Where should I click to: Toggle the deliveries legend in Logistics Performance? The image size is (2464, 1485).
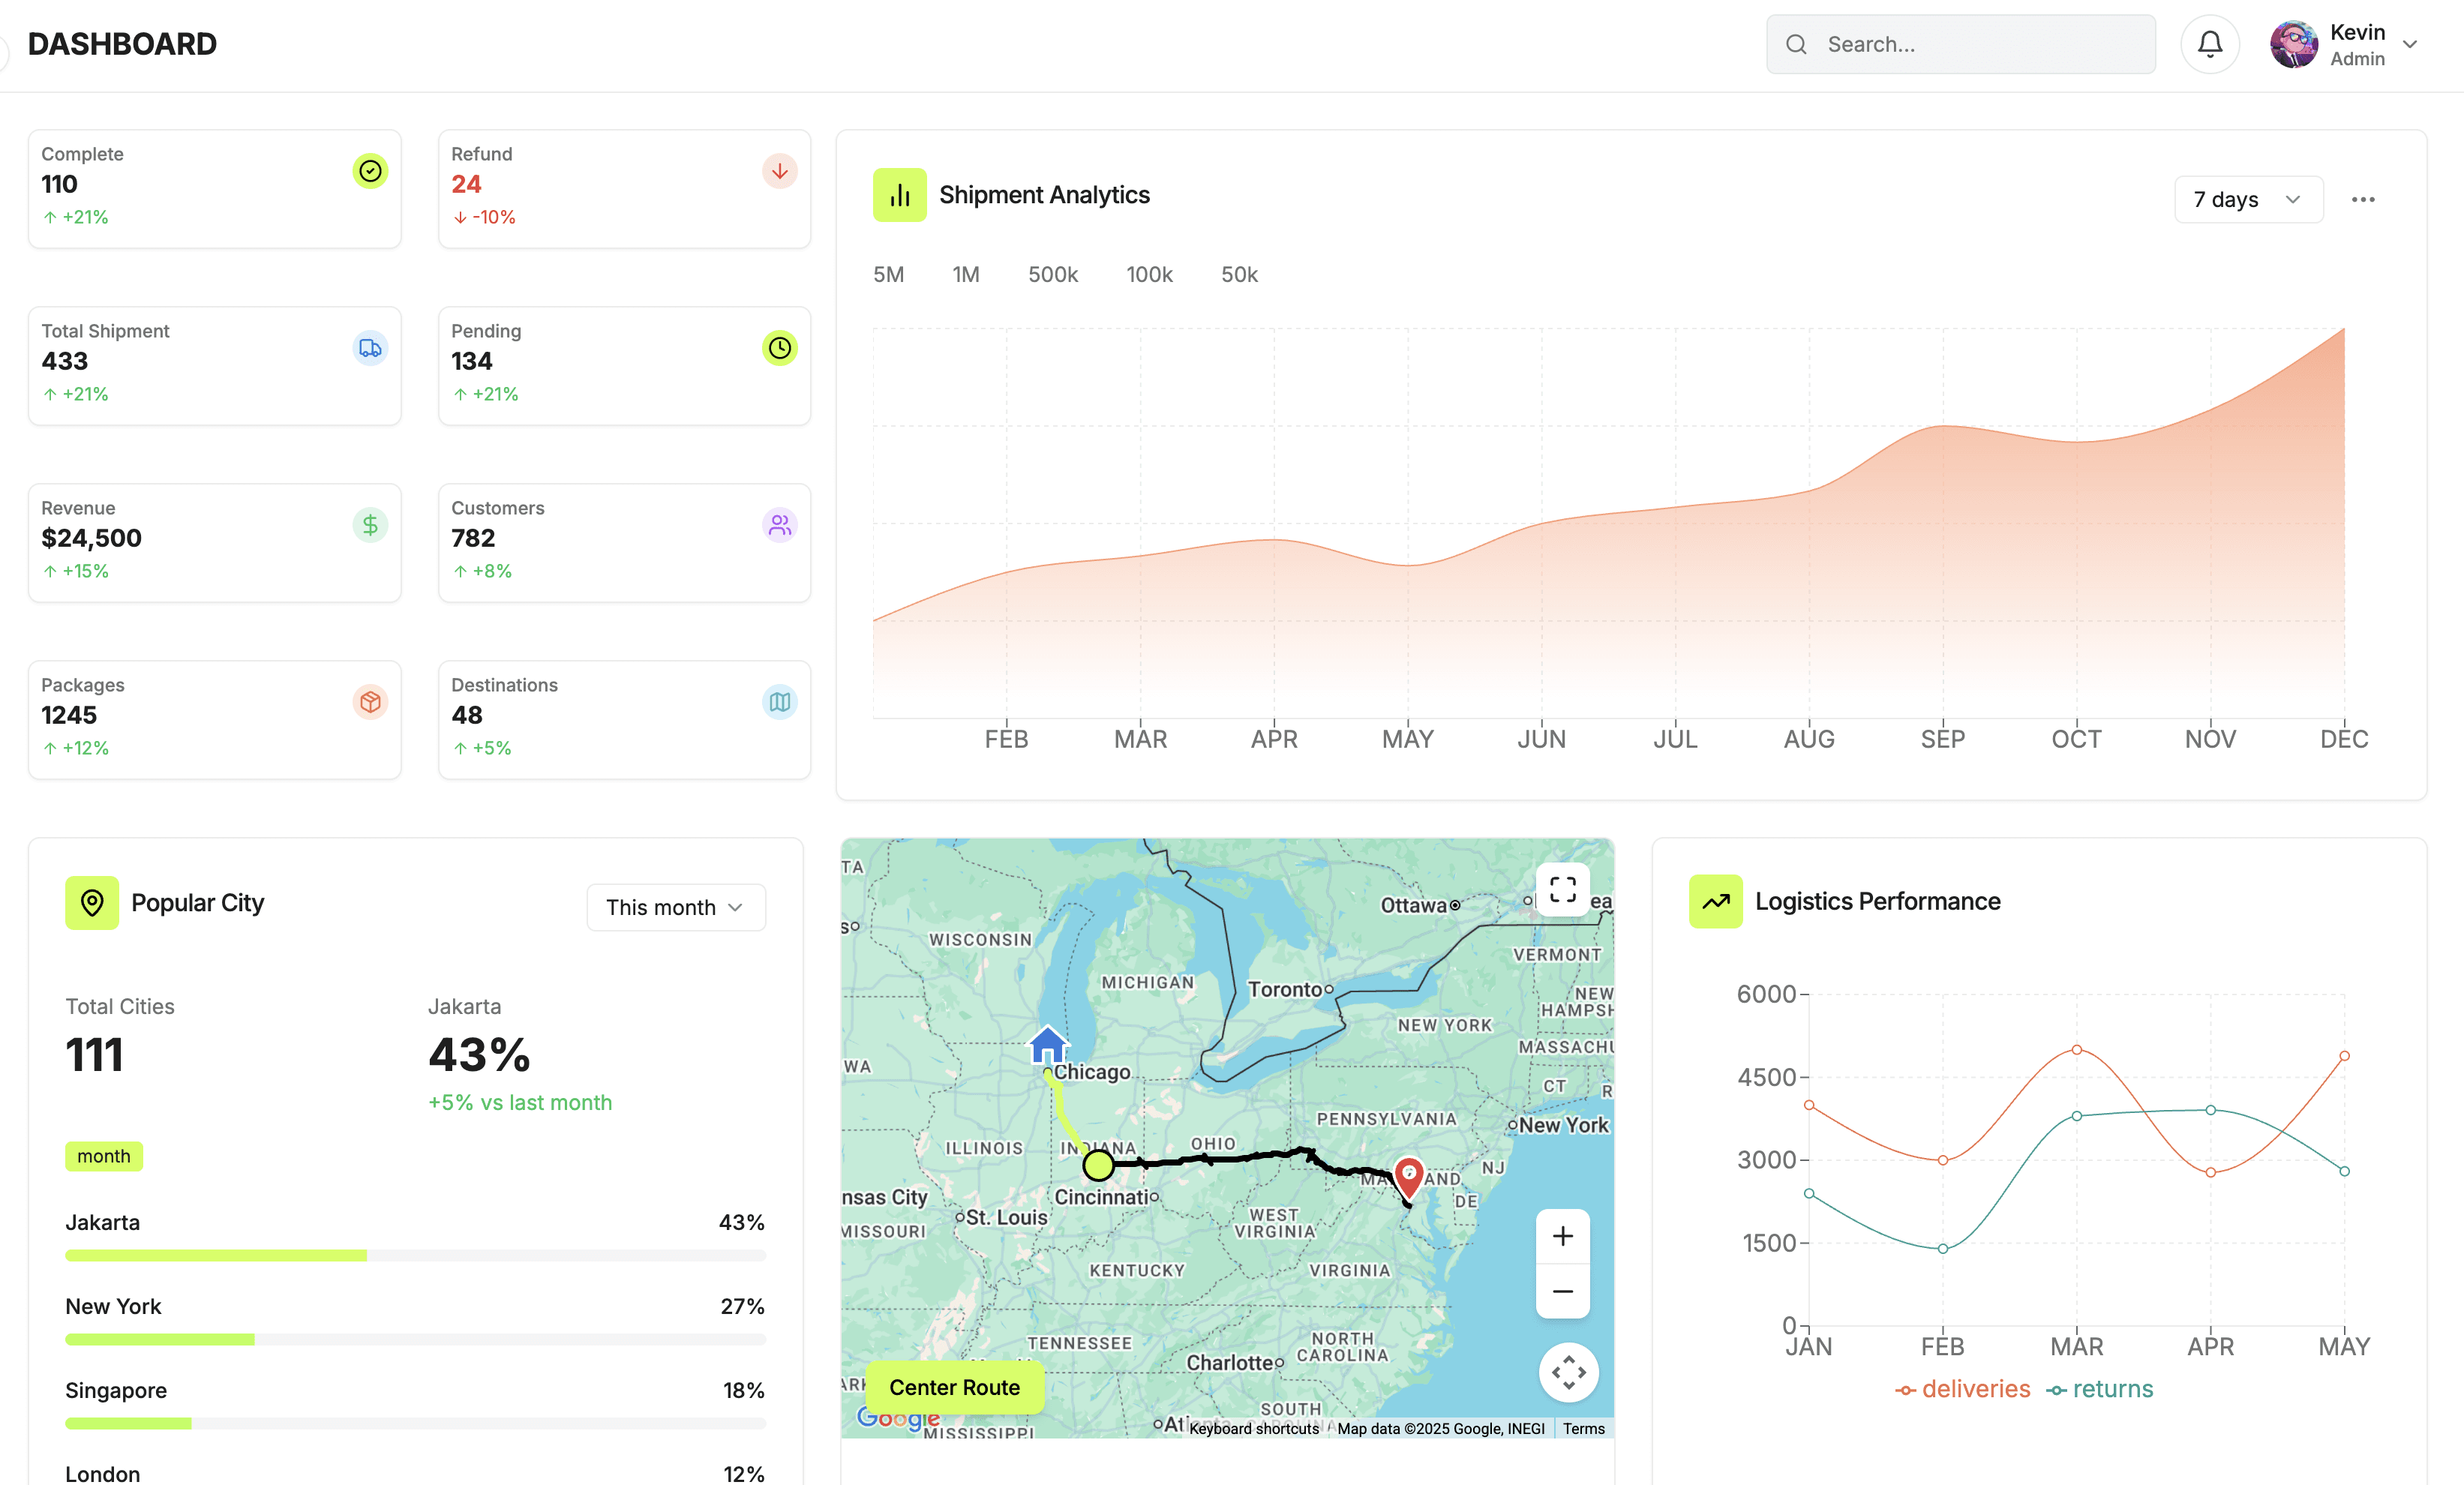click(1962, 1389)
